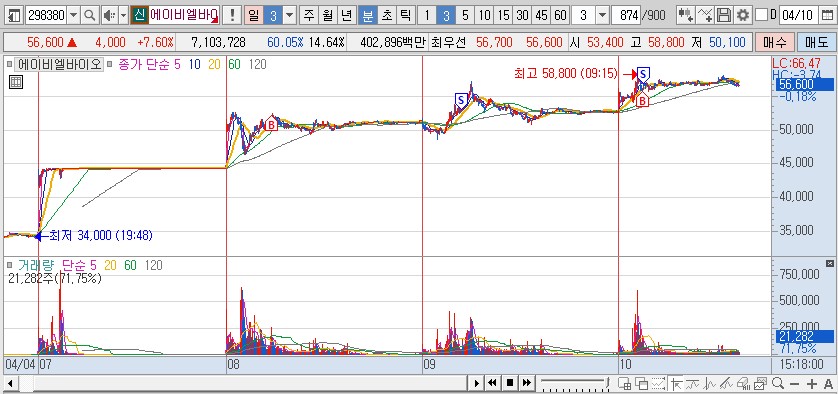838x394 pixels.
Task: Select the 초 second chart mode
Action: tap(386, 15)
